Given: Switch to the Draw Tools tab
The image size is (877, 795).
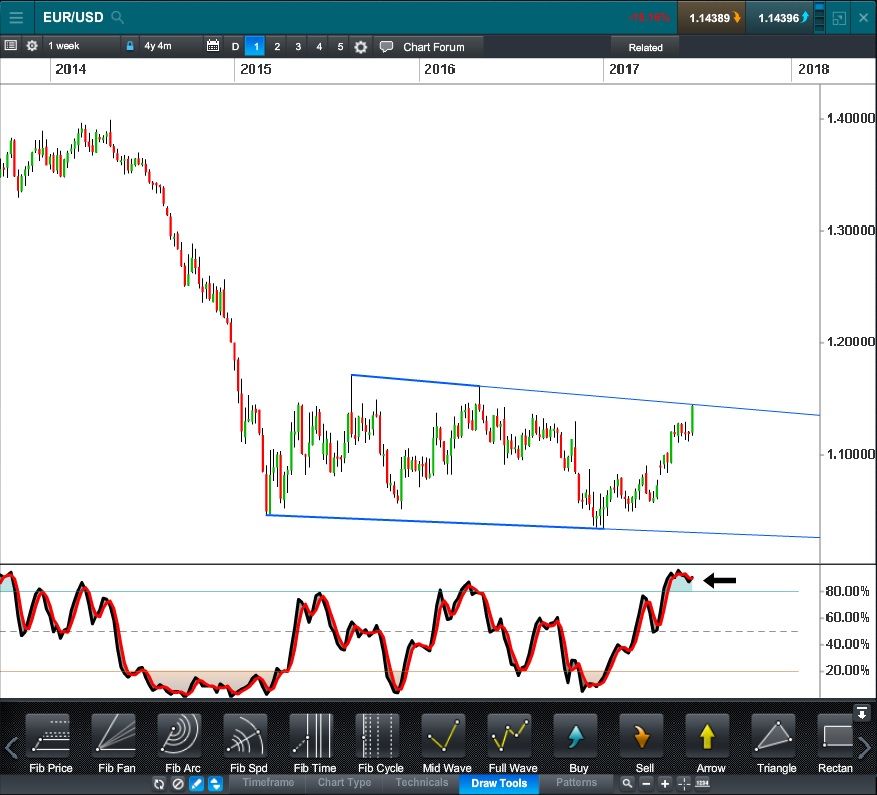Looking at the screenshot, I should pos(499,783).
